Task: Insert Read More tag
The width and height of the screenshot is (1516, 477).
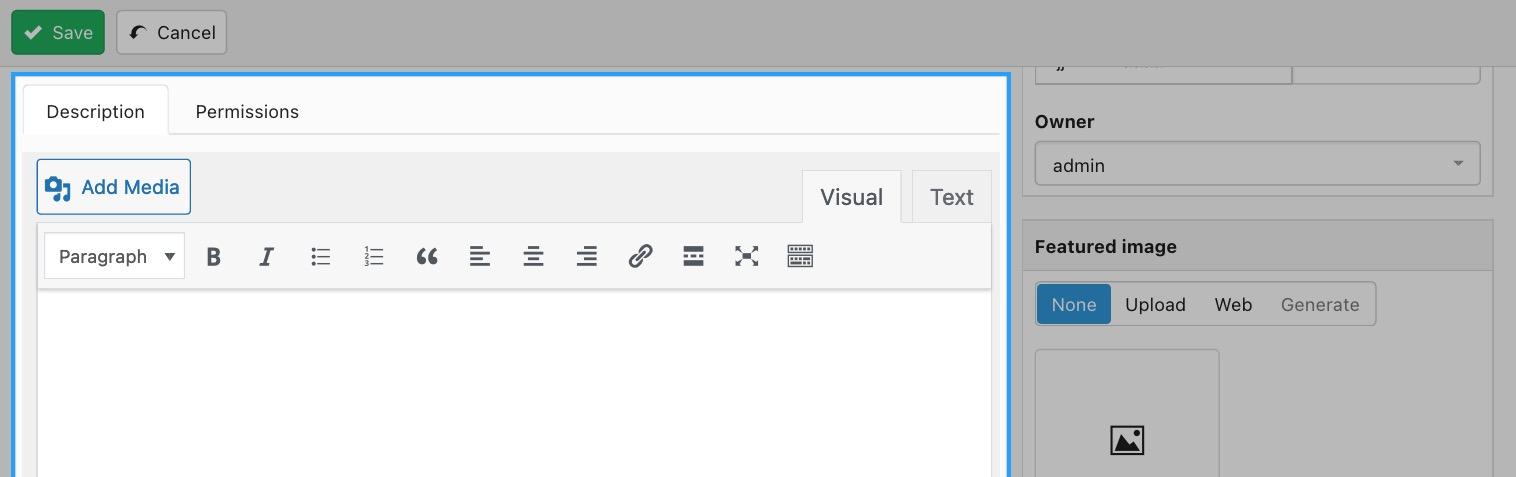Action: tap(694, 257)
